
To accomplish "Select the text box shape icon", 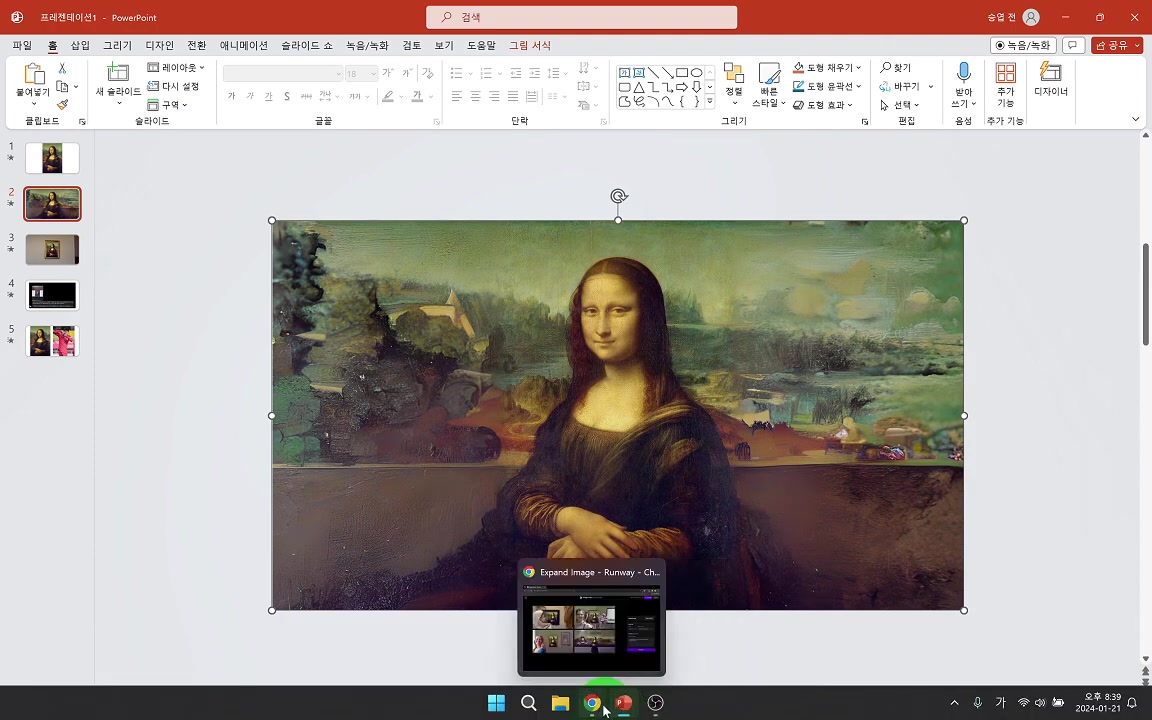I will [624, 73].
